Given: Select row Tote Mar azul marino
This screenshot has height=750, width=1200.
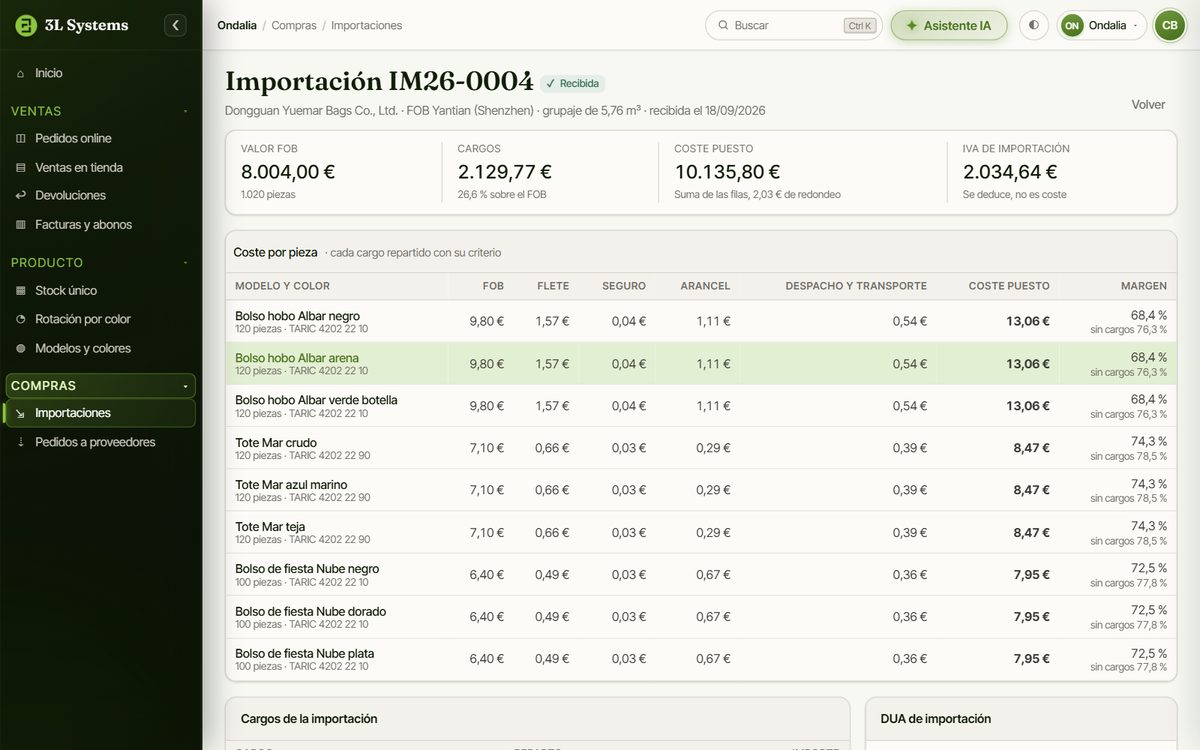Looking at the screenshot, I should point(701,490).
